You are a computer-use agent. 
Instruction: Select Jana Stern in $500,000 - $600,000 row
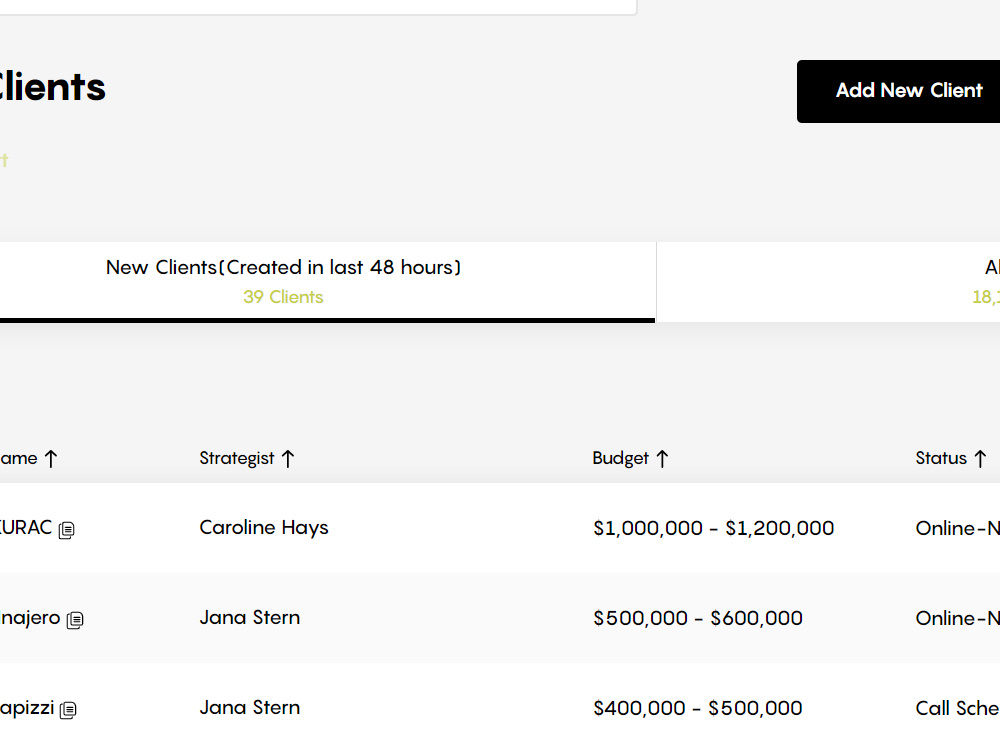coord(249,617)
